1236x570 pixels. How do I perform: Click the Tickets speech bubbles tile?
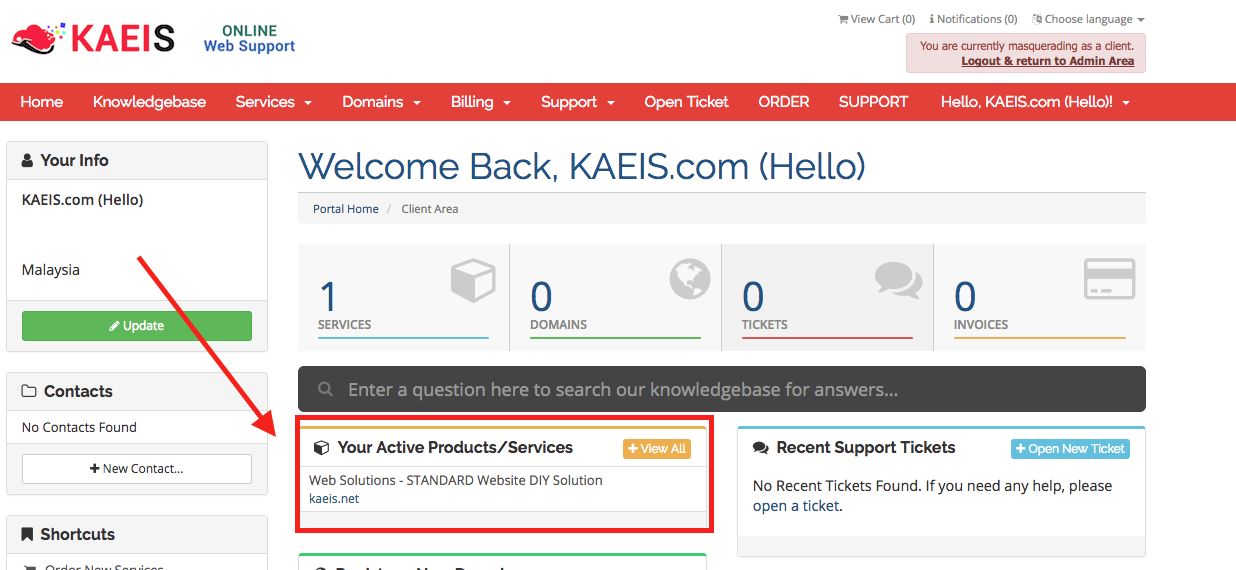click(x=827, y=297)
